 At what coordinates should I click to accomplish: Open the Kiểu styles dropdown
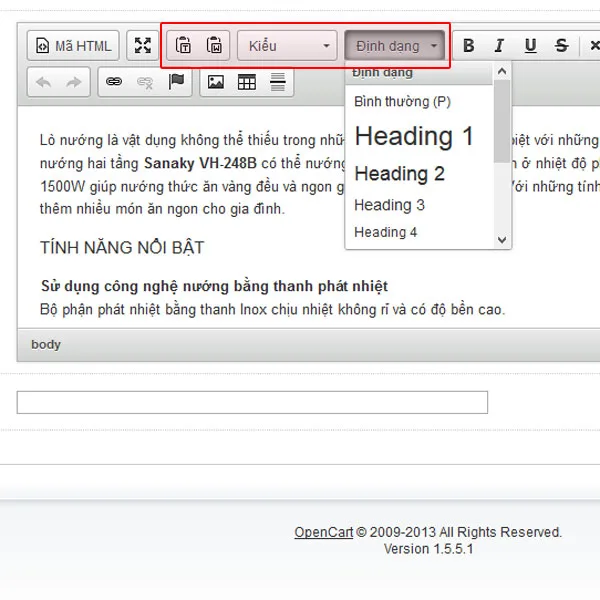tap(288, 46)
